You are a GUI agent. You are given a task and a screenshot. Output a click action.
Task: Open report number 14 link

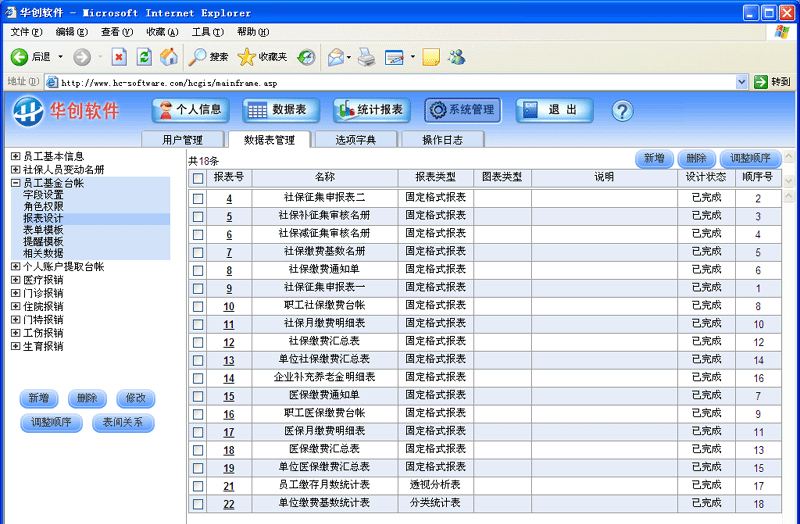click(x=229, y=378)
